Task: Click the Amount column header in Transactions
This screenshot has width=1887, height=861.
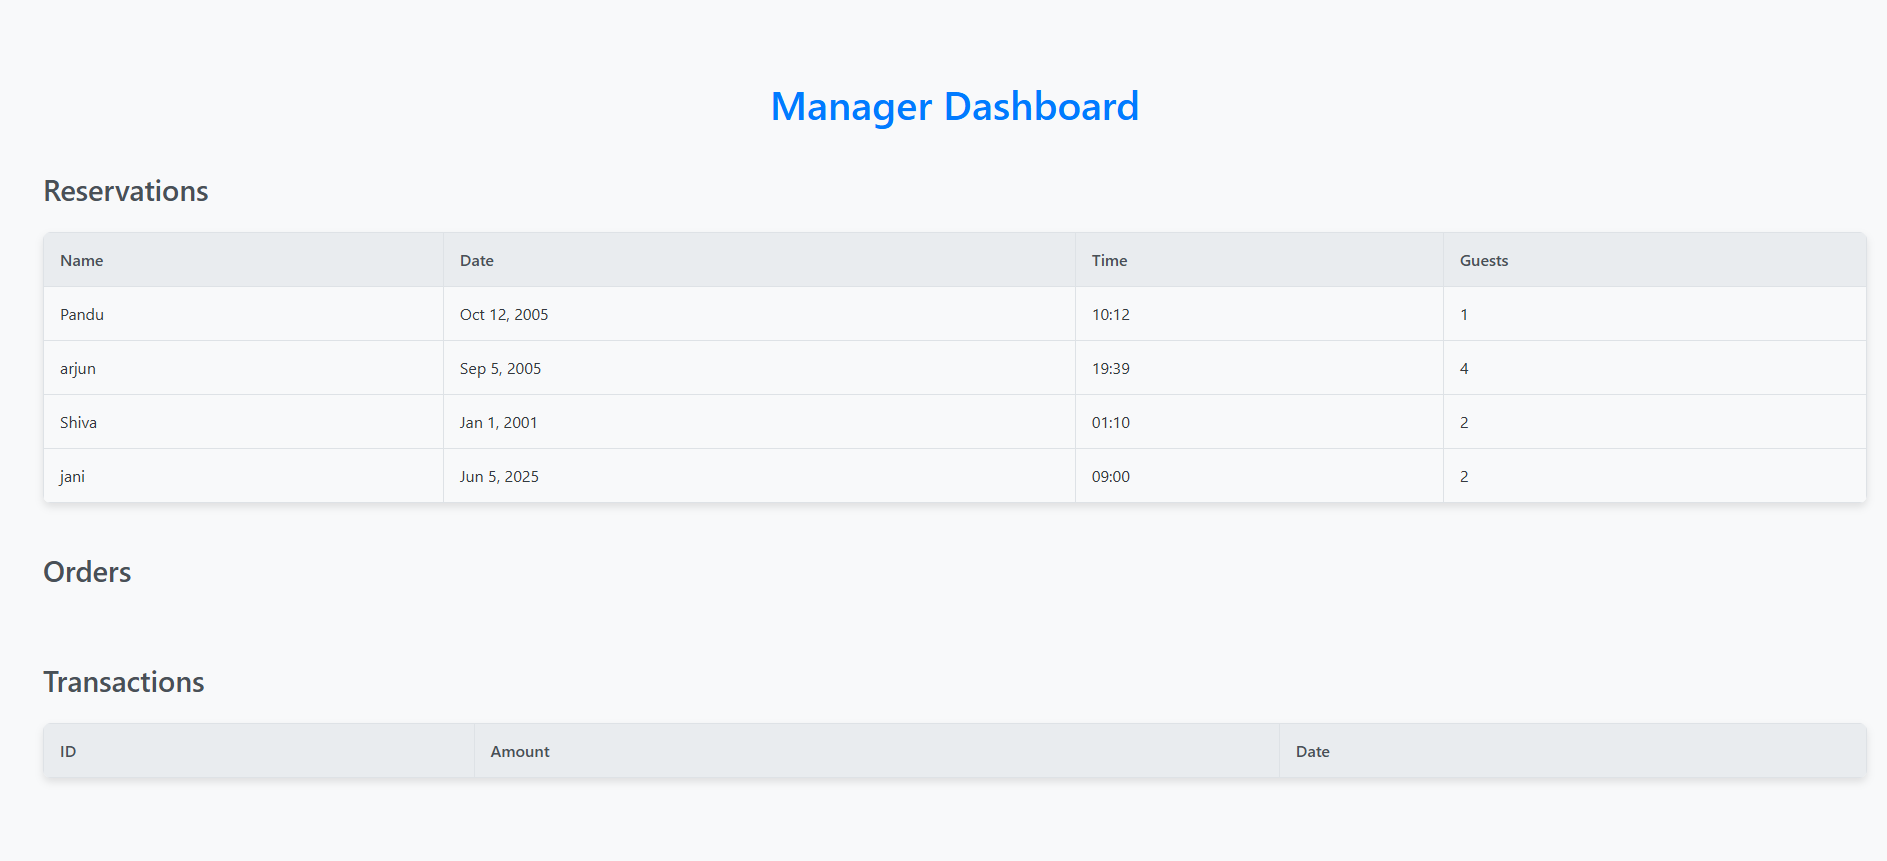Action: [x=520, y=752]
